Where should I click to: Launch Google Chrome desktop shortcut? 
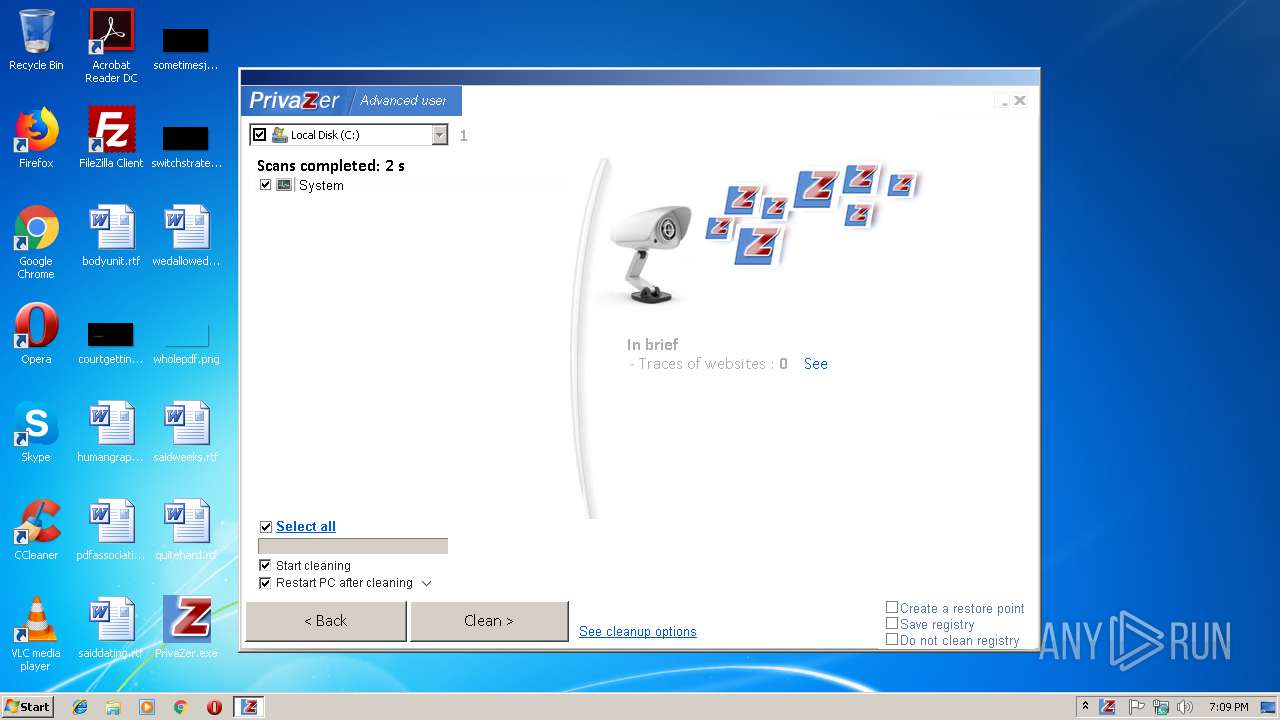pyautogui.click(x=36, y=242)
